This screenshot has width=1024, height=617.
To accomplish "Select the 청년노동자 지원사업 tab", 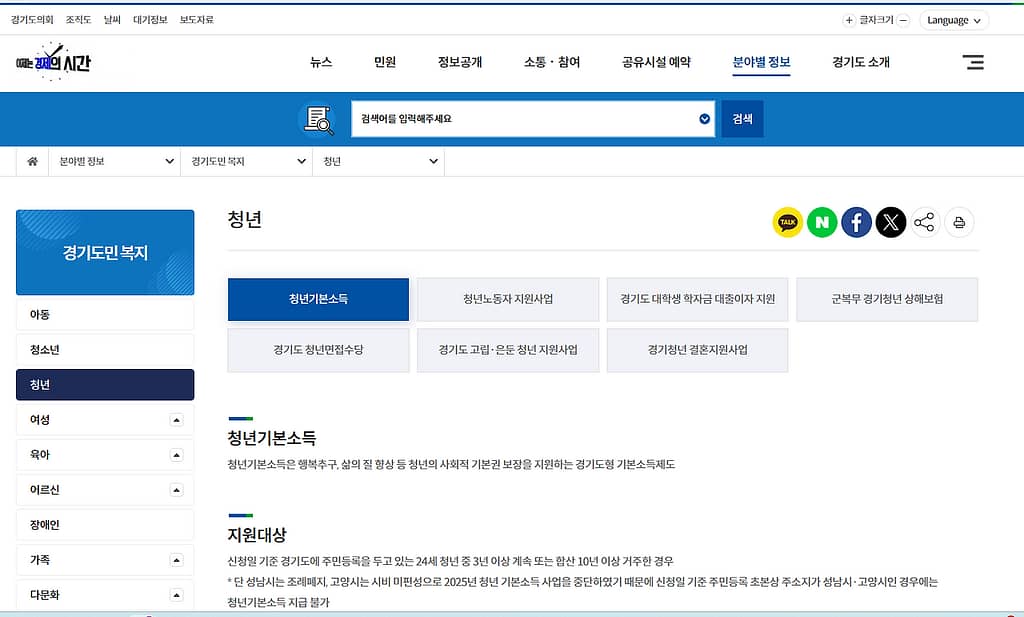I will (x=508, y=299).
